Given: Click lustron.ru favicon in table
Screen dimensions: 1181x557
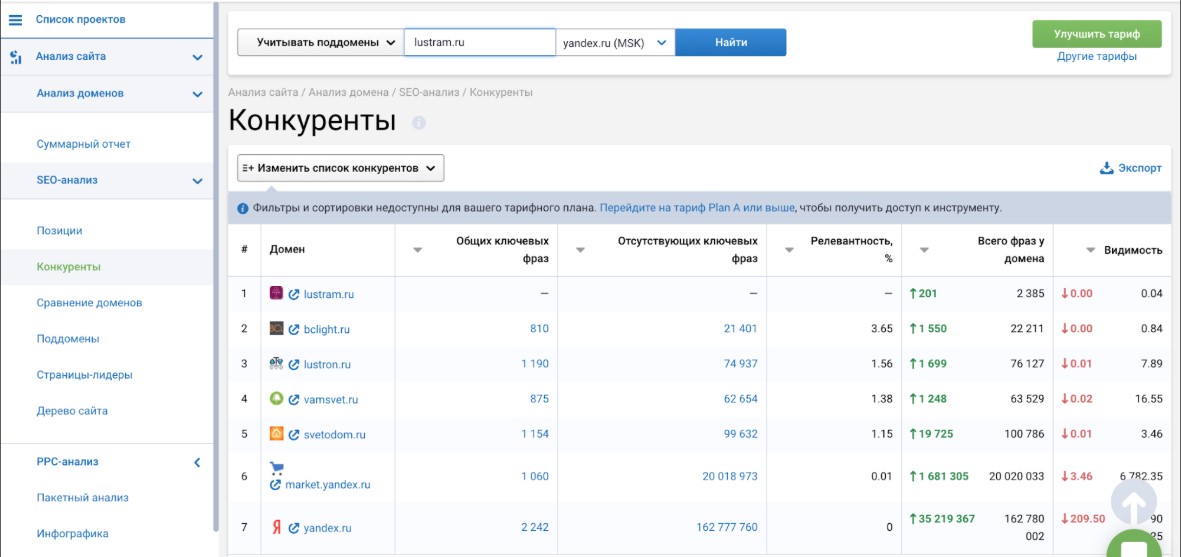Looking at the screenshot, I should click(x=276, y=363).
